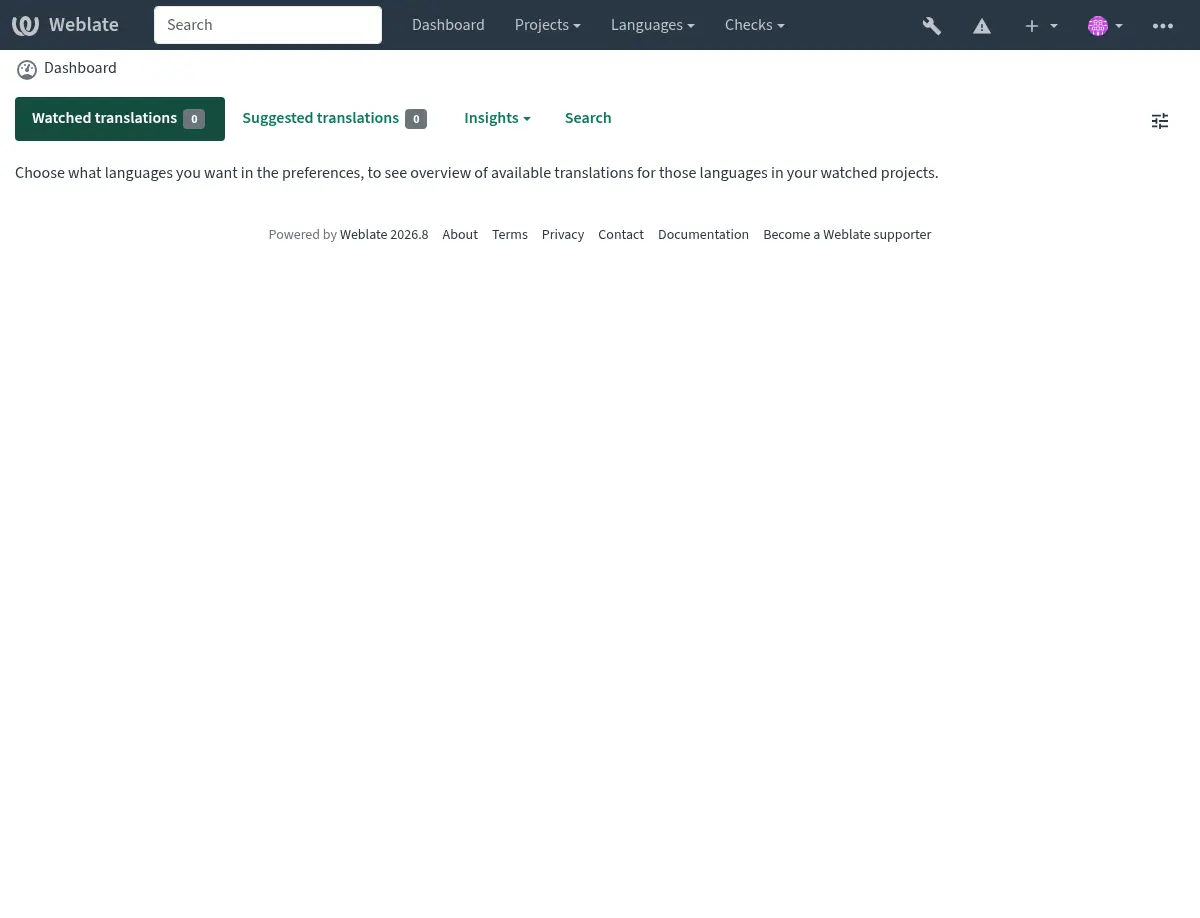Image resolution: width=1200 pixels, height=918 pixels.
Task: Click the Weblate brand name text
Action: pos(84,25)
